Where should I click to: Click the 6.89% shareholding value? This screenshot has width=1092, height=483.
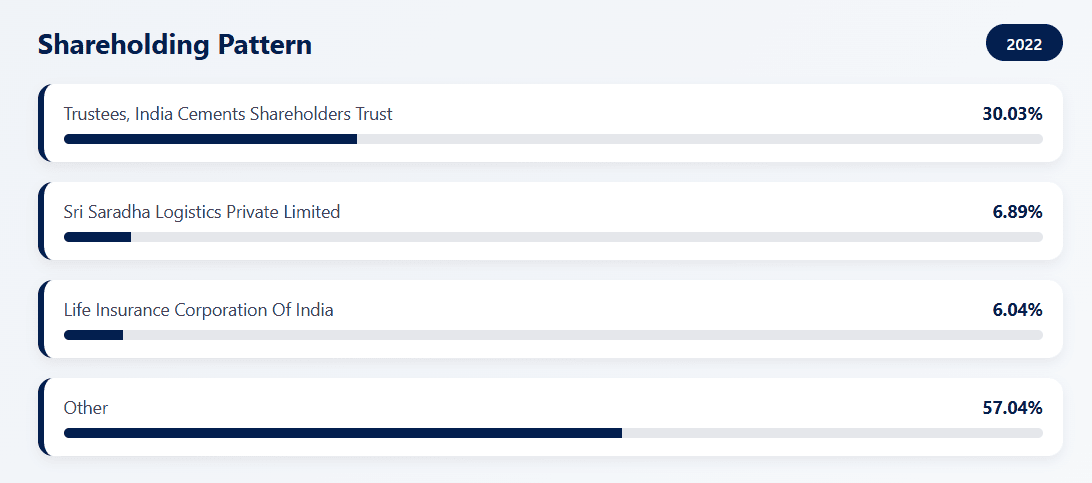pyautogui.click(x=1017, y=212)
